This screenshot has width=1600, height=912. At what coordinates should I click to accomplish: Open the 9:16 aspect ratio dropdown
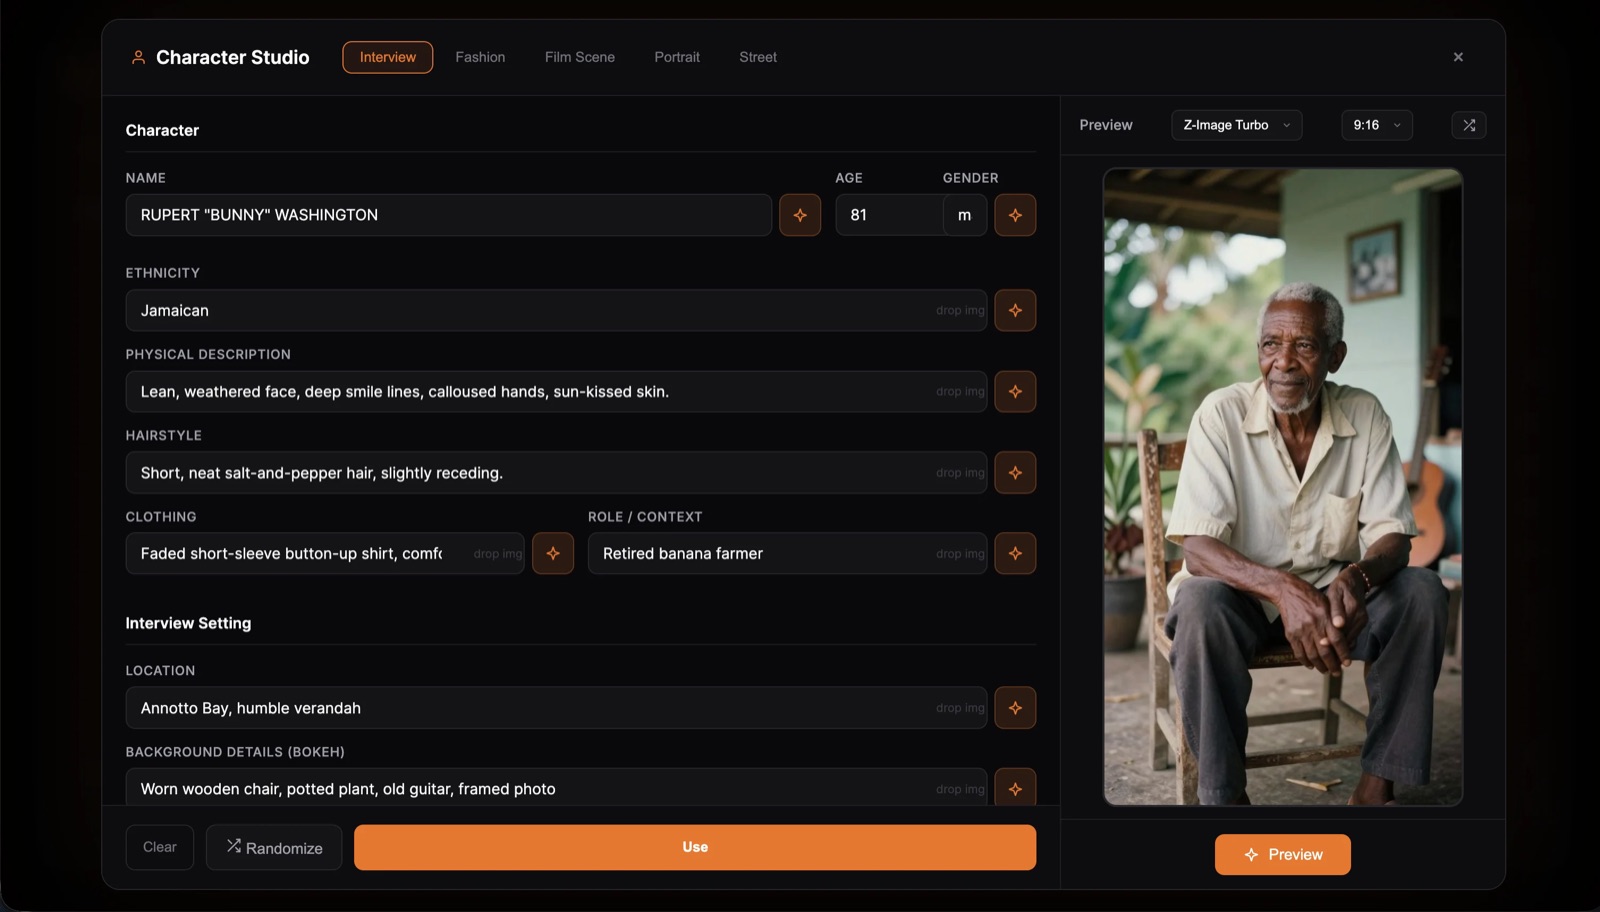point(1376,125)
